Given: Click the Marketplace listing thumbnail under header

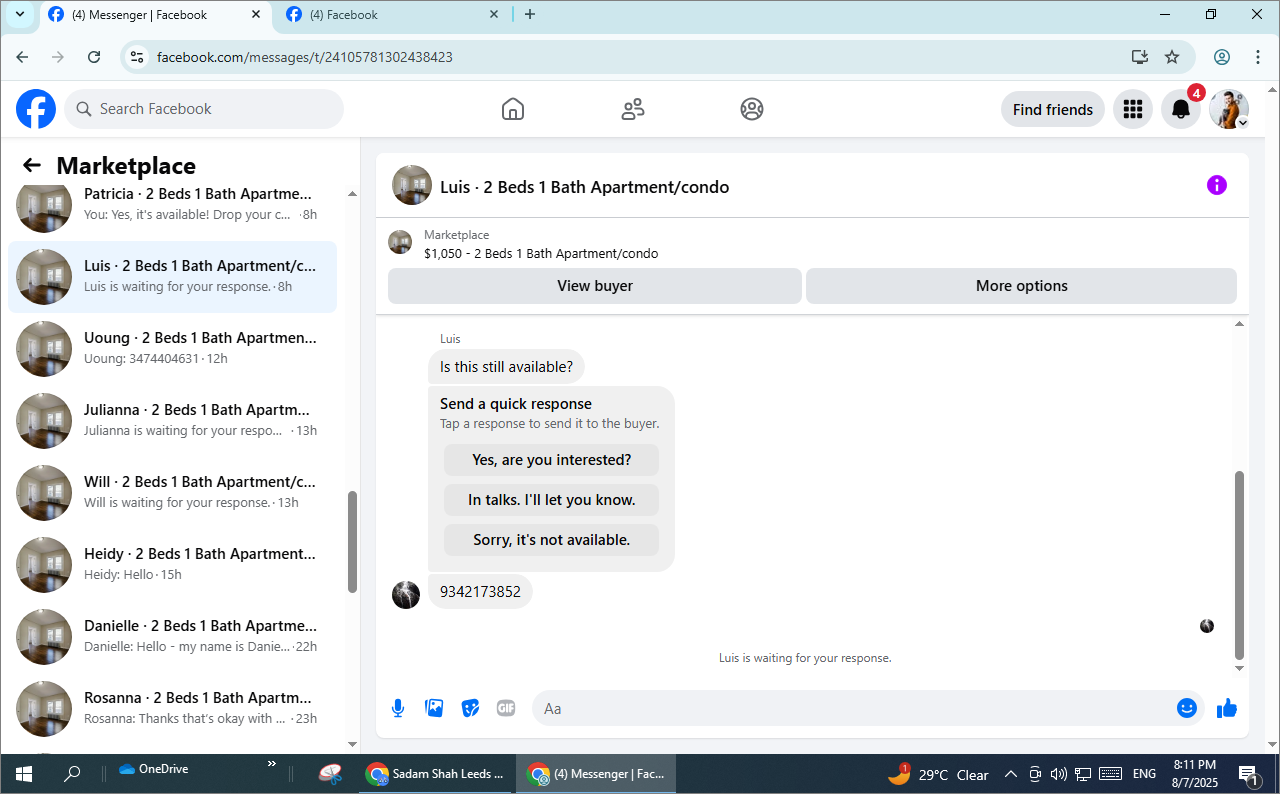Looking at the screenshot, I should pyautogui.click(x=400, y=242).
